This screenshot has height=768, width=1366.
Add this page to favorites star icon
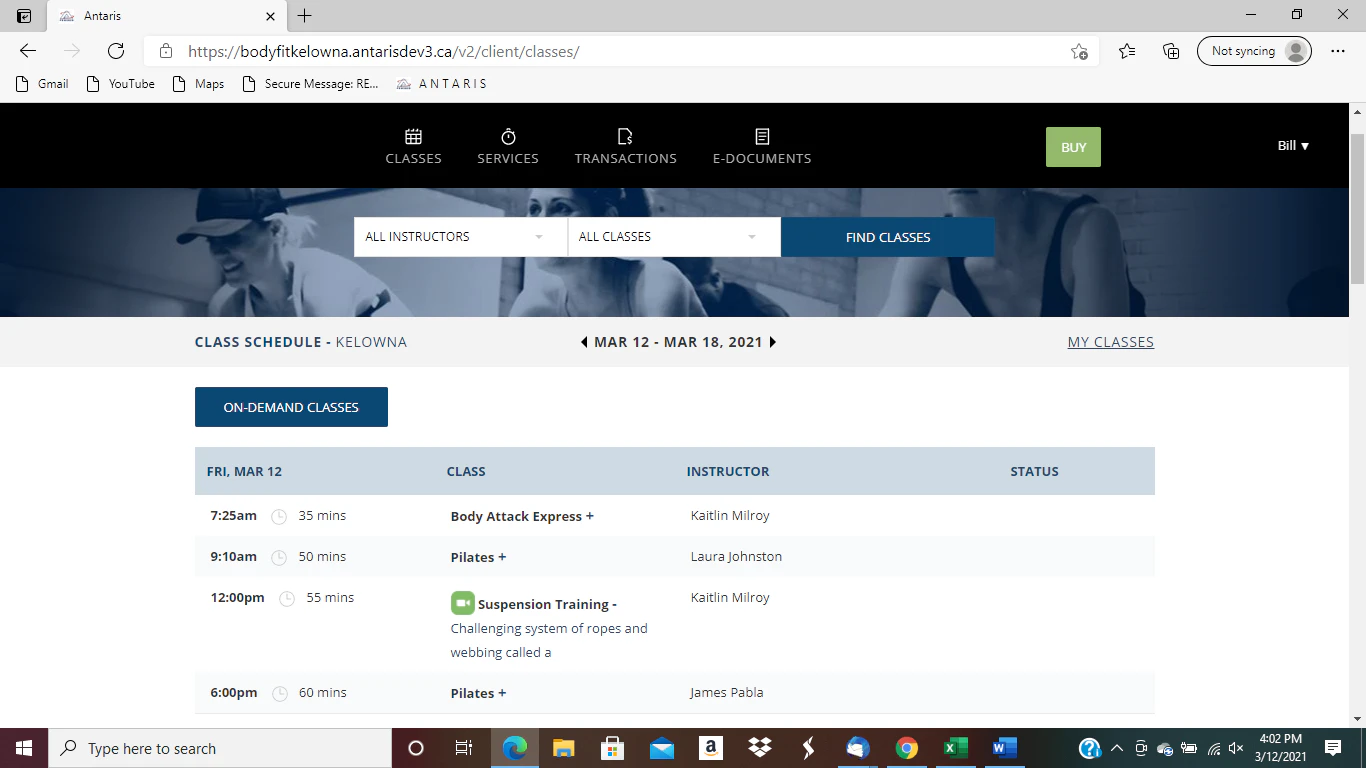(1079, 51)
